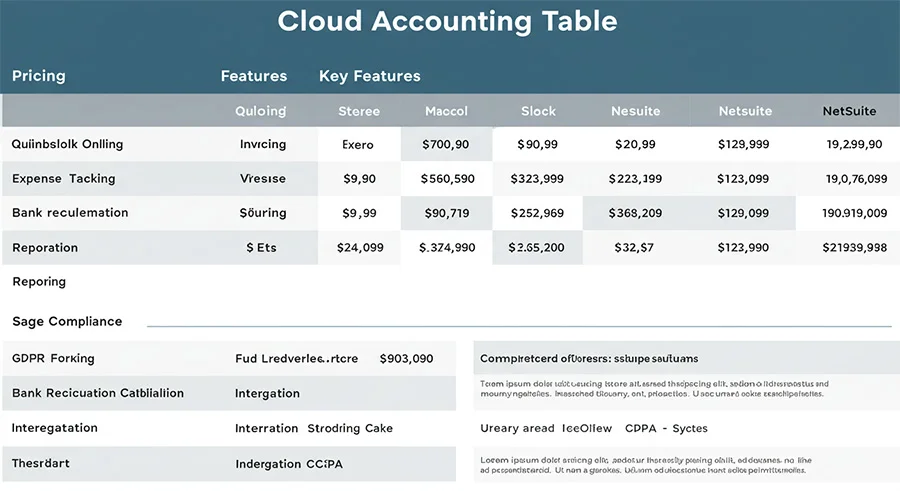Viewport: 900px width, 491px height.
Task: Click the Compinetcerd ofUoresrs heading
Action: pos(589,358)
